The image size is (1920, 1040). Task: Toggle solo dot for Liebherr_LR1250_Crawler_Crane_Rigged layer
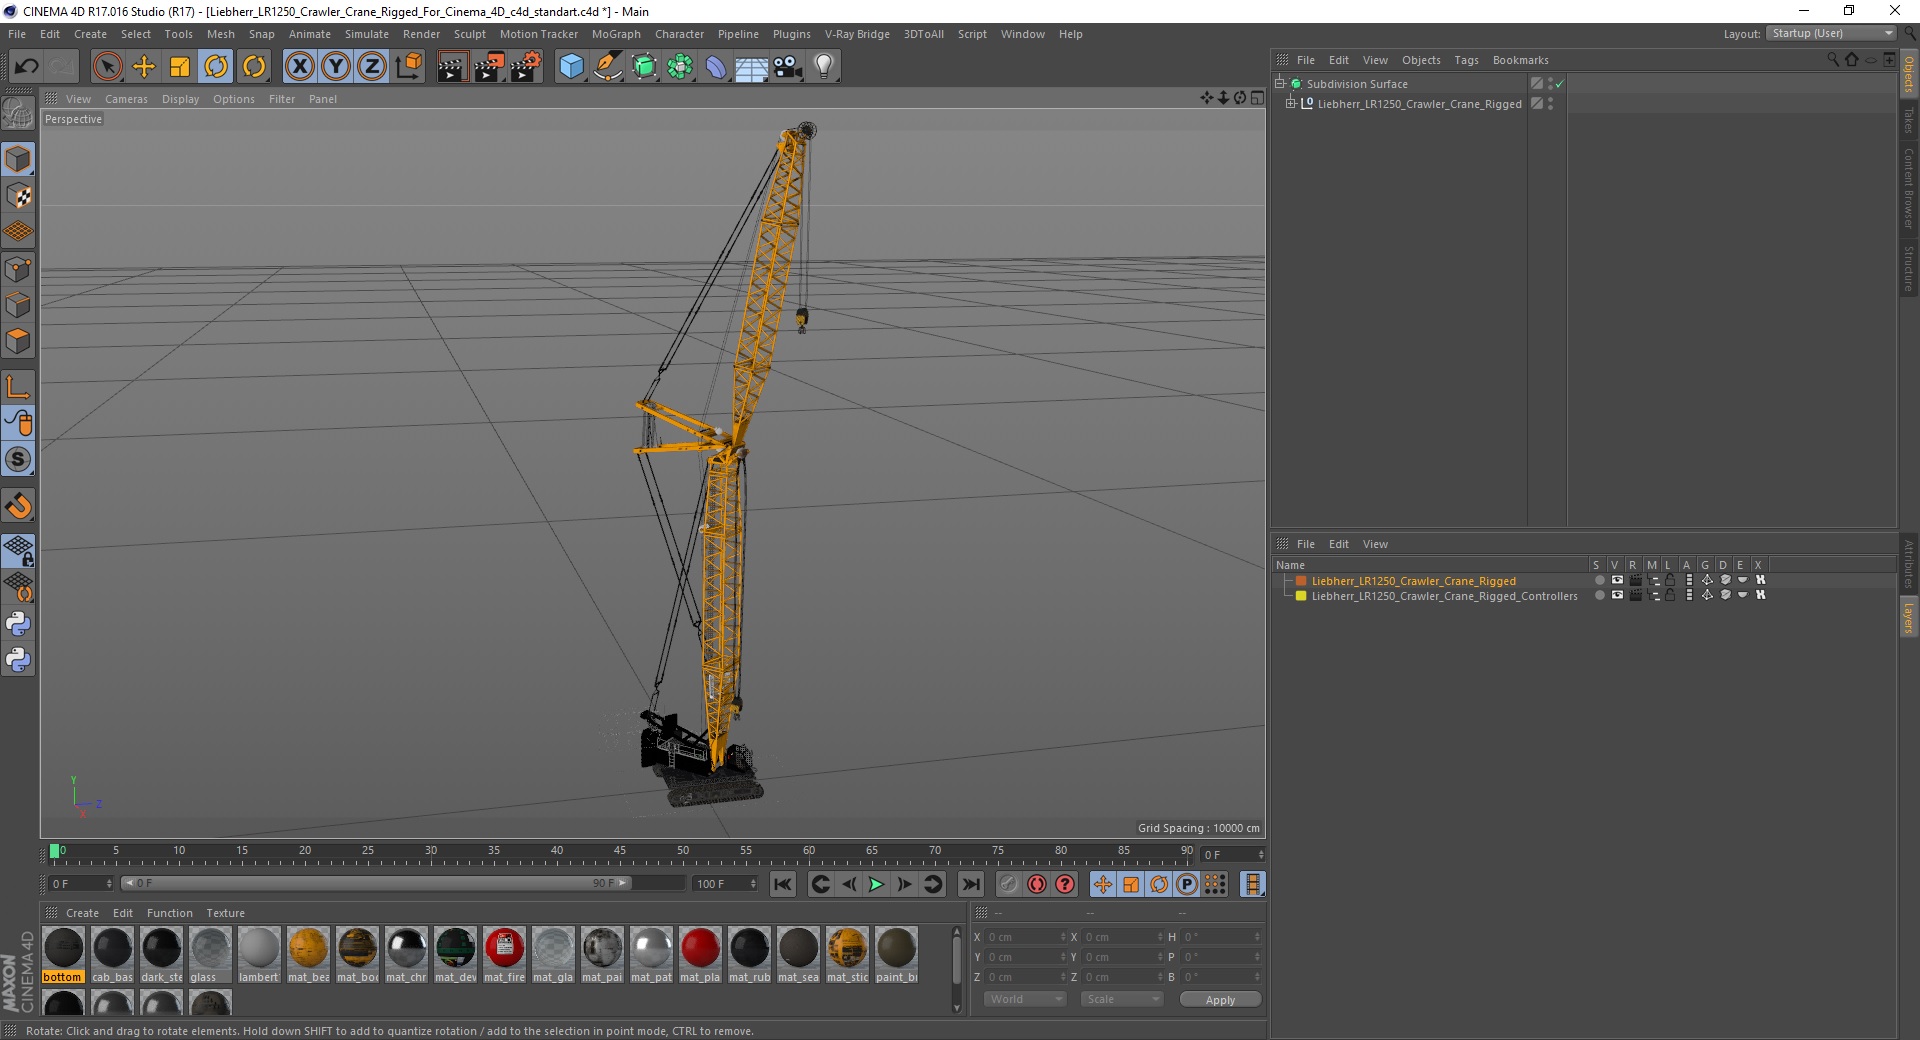click(1599, 580)
